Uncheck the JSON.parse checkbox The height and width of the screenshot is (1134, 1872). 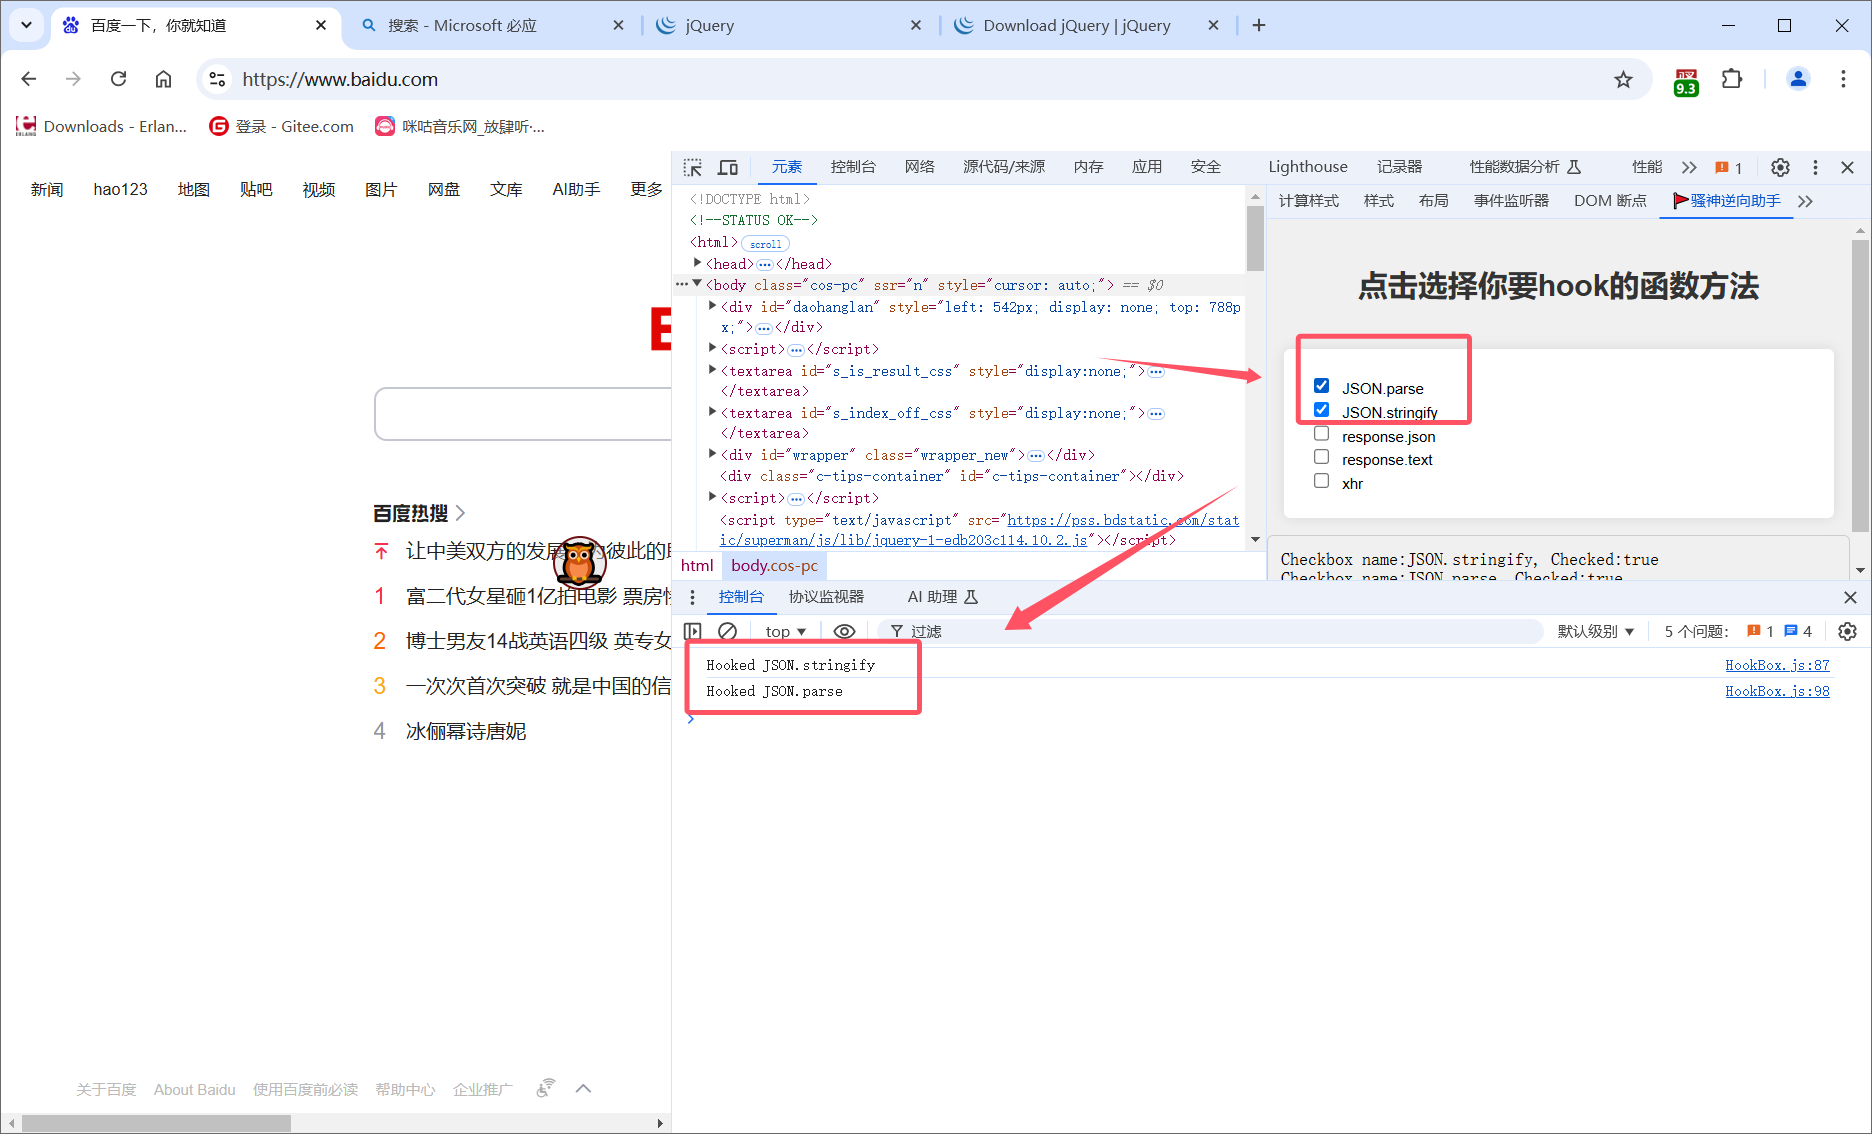click(1321, 386)
